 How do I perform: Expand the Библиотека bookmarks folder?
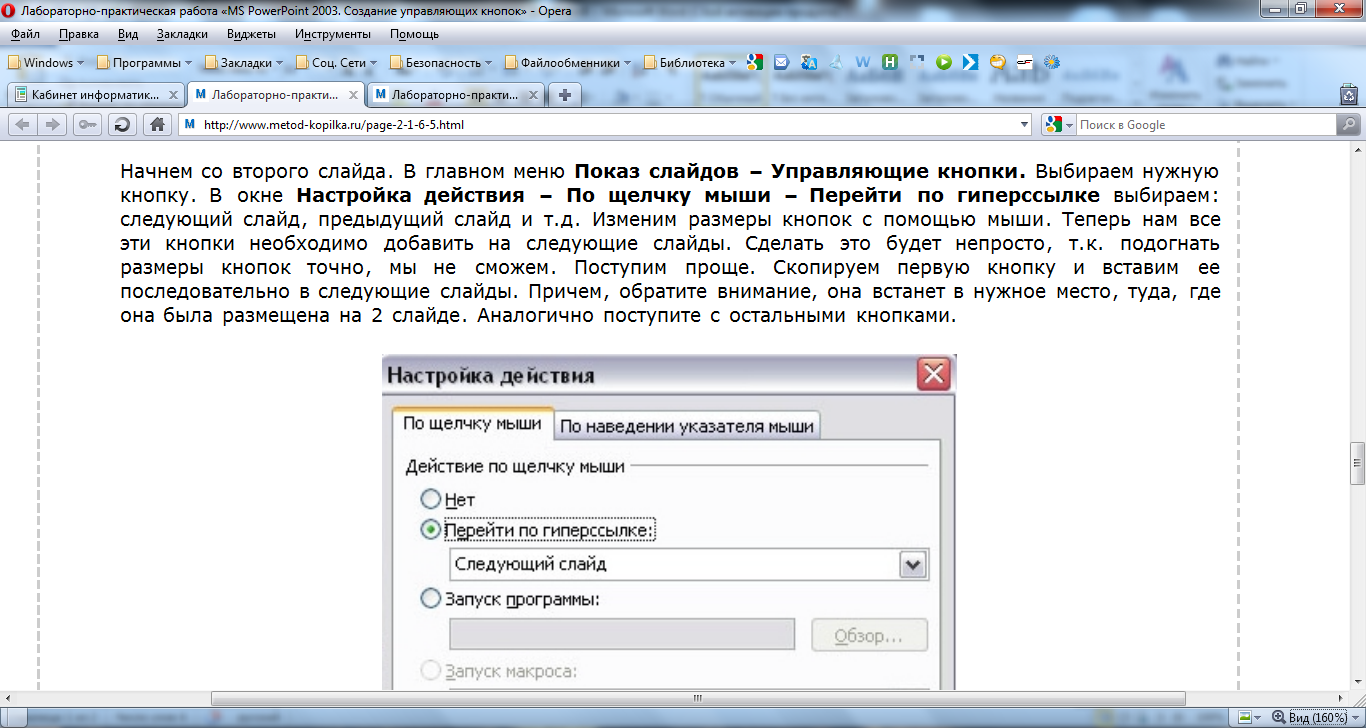coord(690,62)
